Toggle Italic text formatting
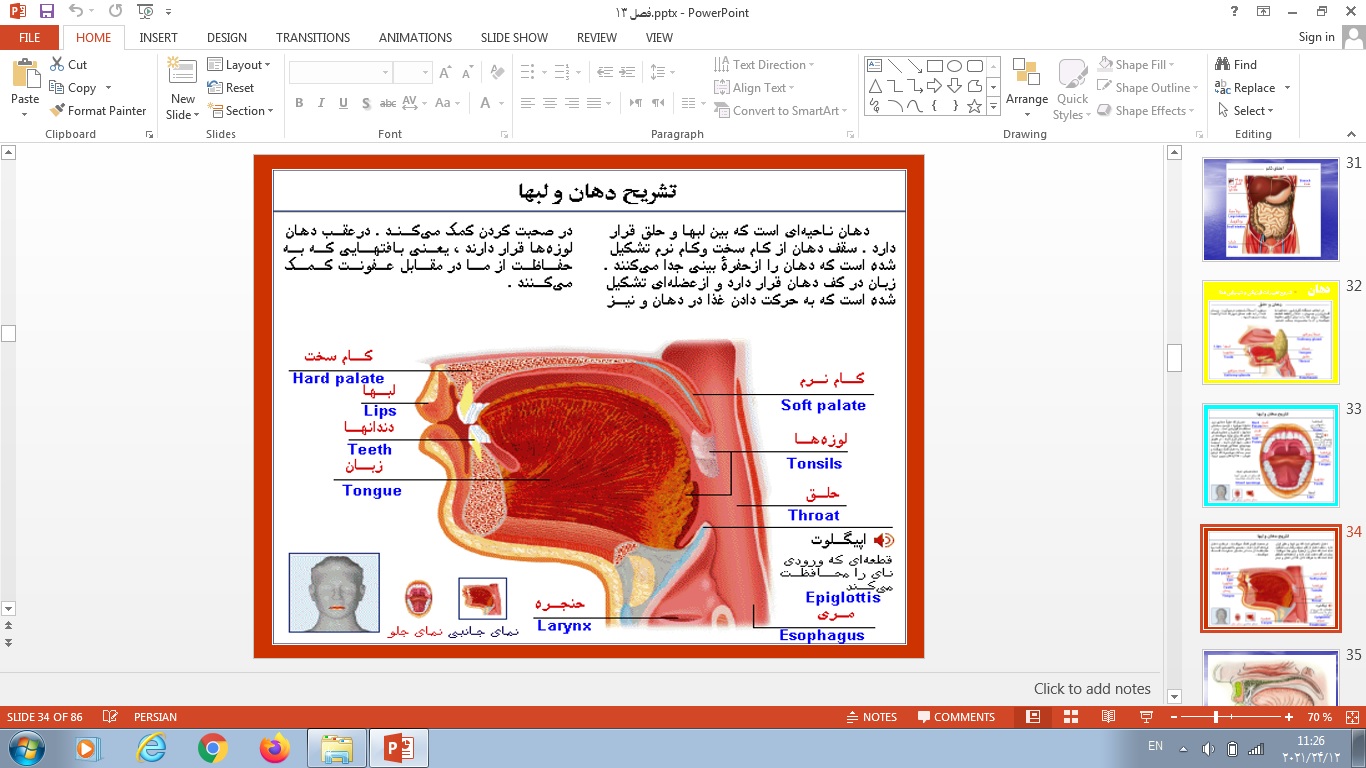This screenshot has width=1366, height=768. coord(321,103)
